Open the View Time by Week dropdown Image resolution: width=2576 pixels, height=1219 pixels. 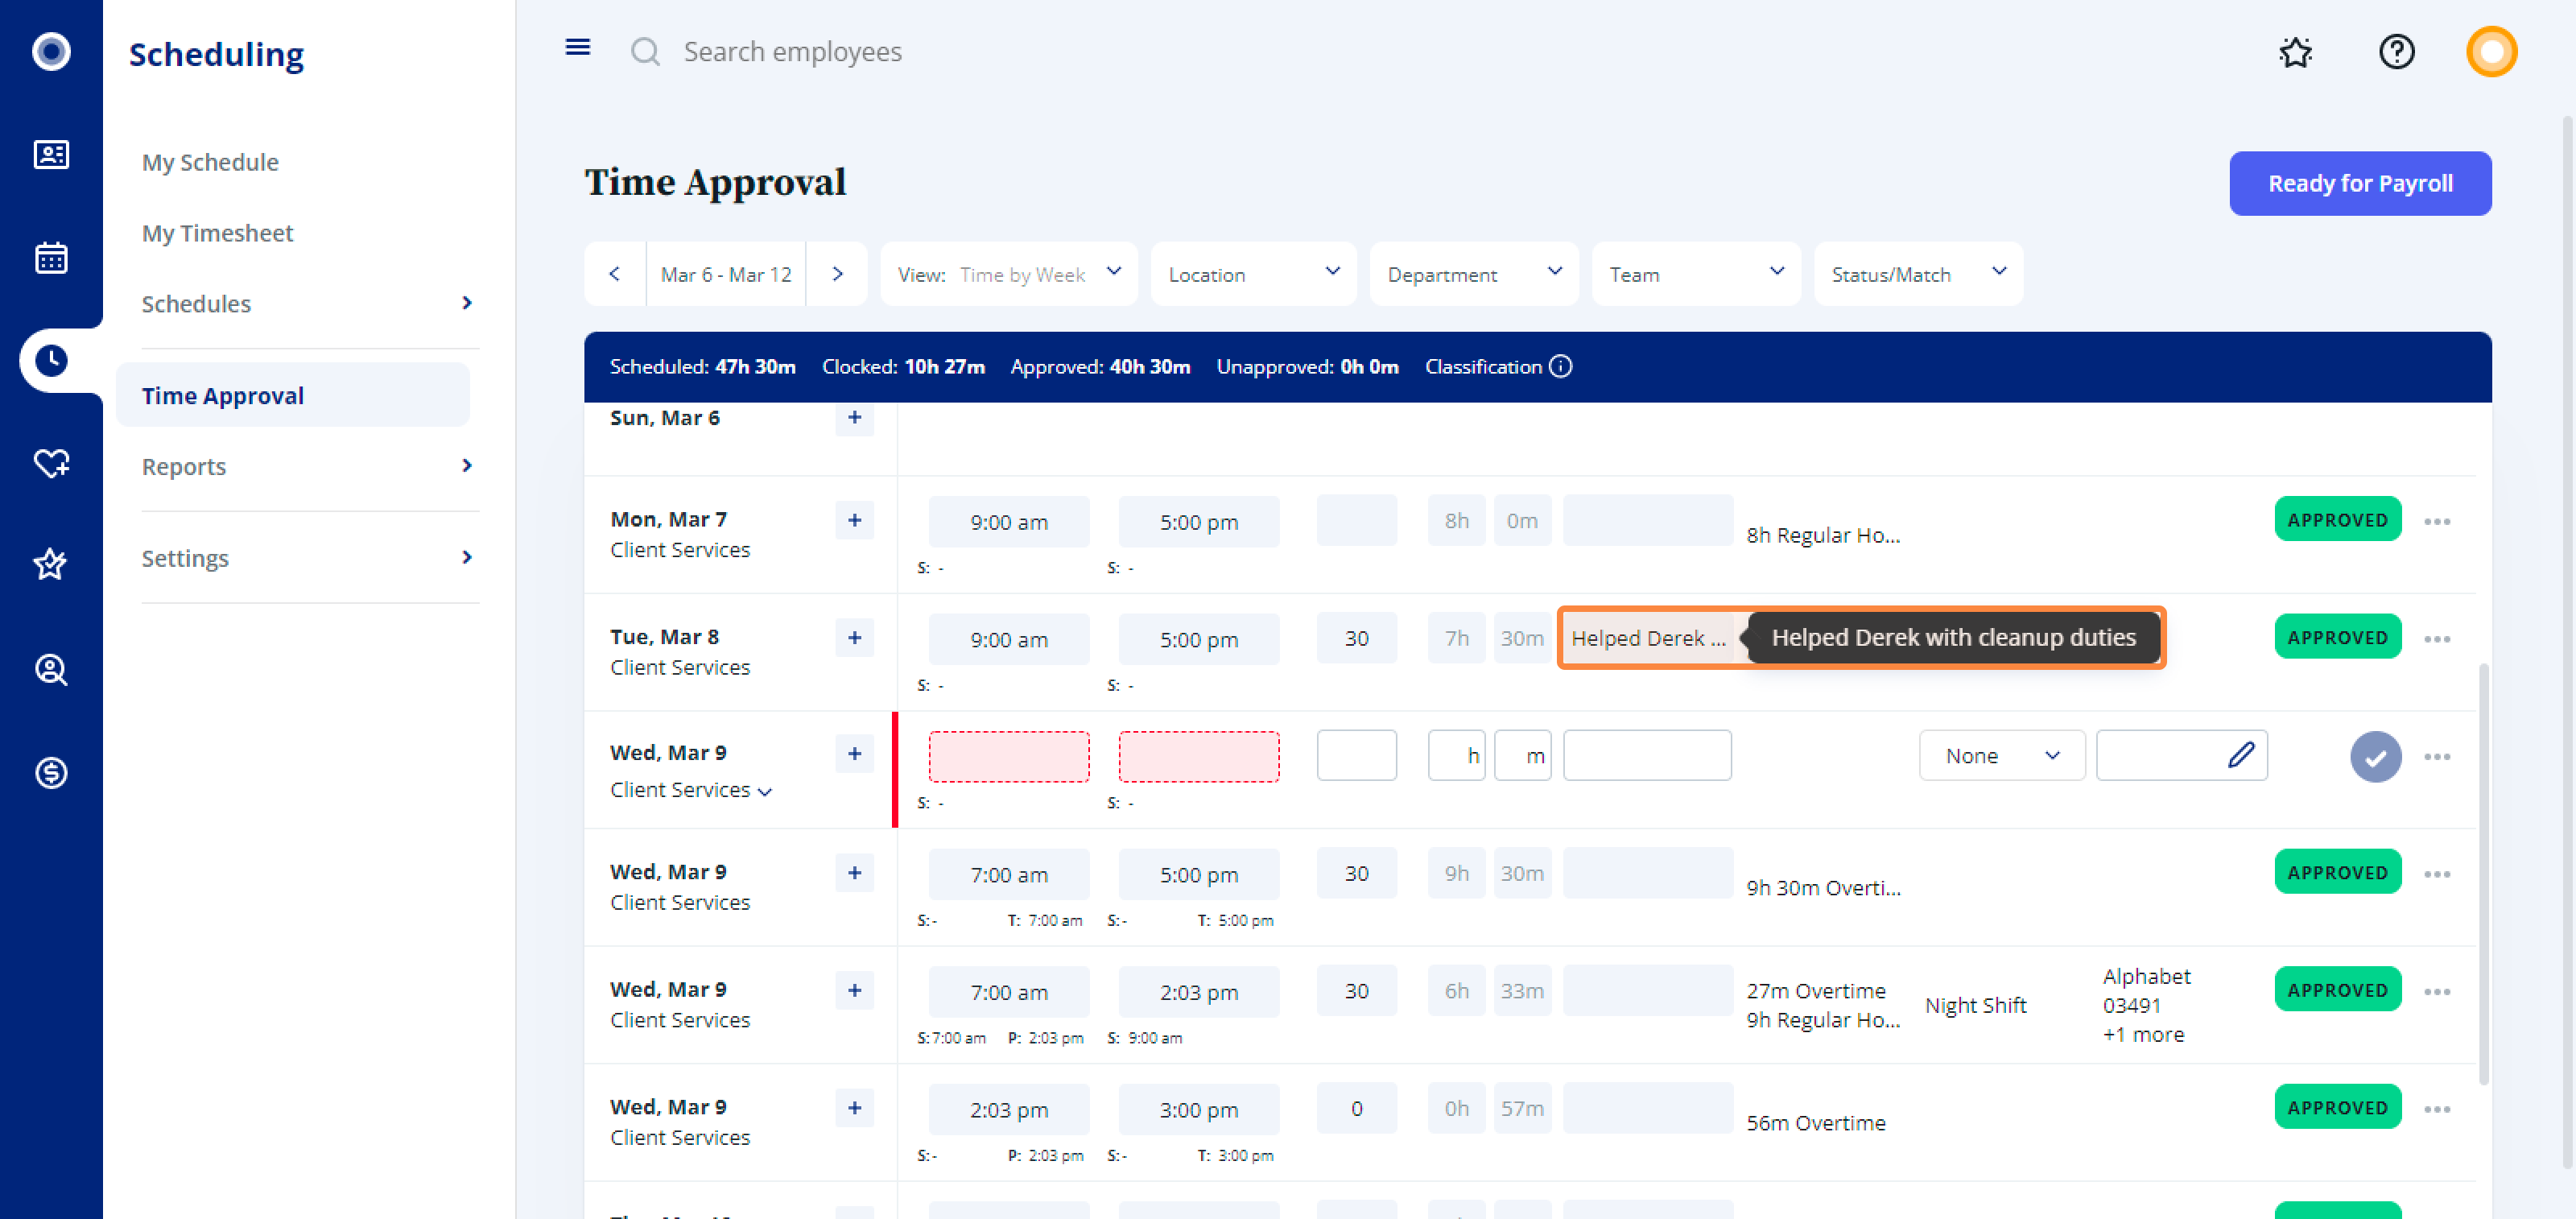tap(1008, 274)
